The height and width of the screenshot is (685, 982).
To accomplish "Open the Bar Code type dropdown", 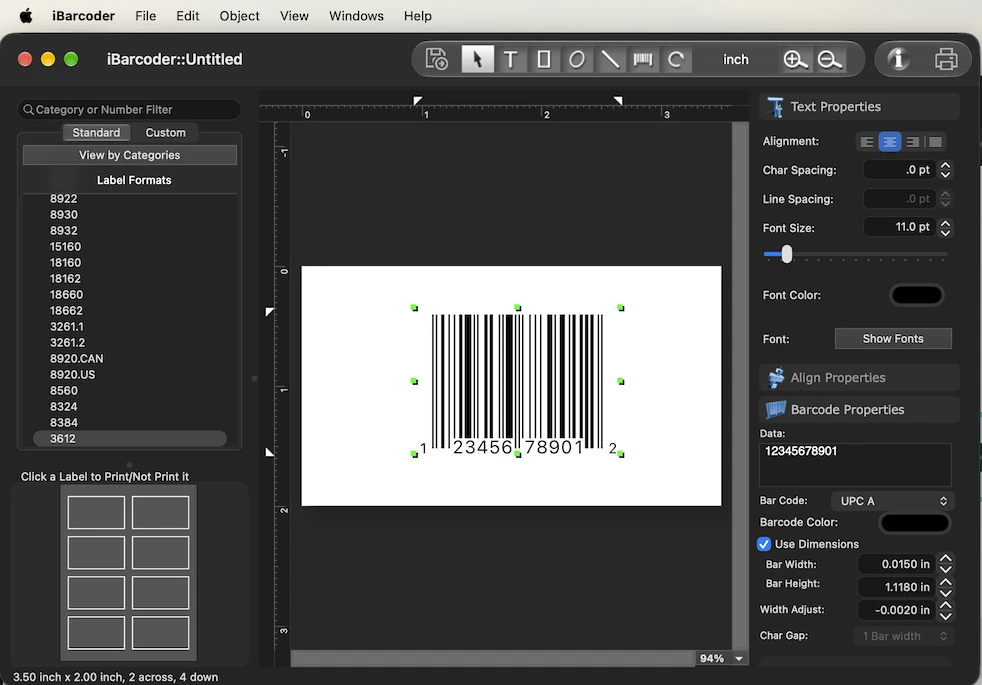I will tap(892, 501).
